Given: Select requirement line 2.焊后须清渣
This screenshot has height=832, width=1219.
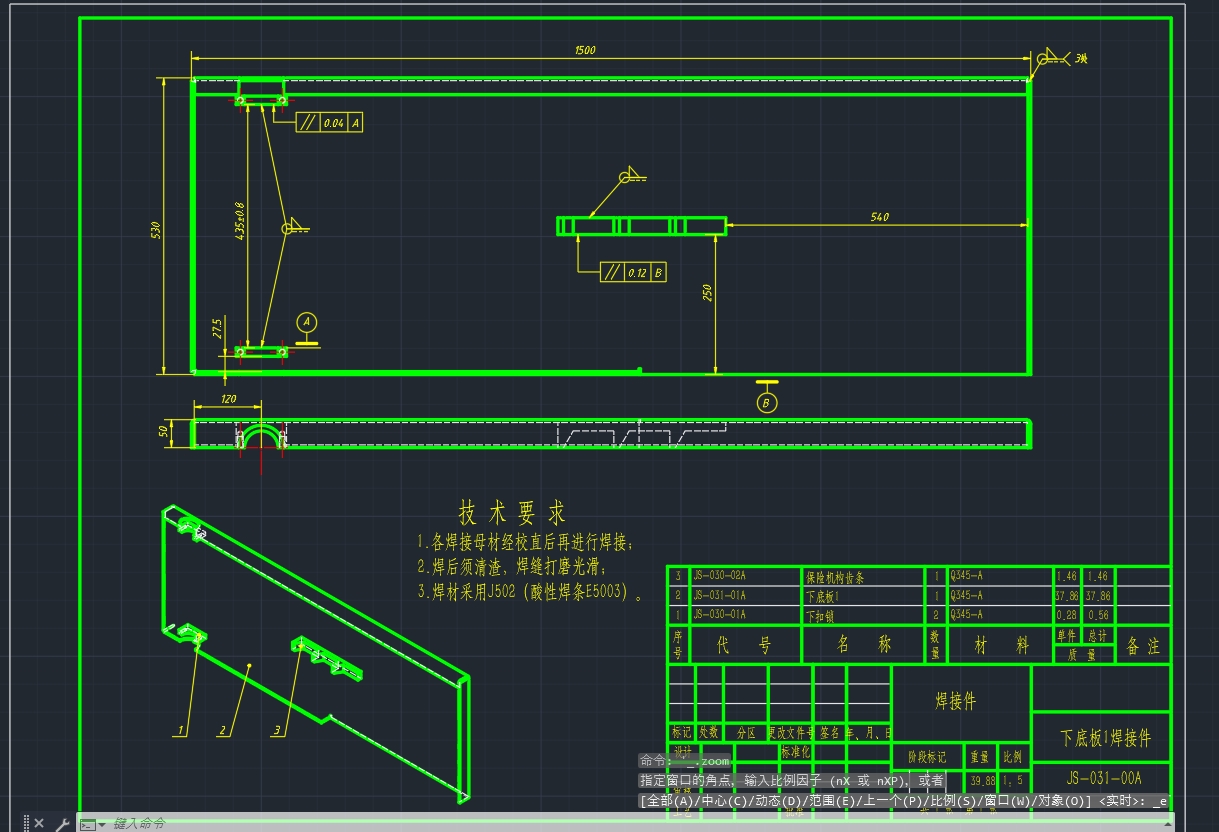Looking at the screenshot, I should (x=512, y=566).
